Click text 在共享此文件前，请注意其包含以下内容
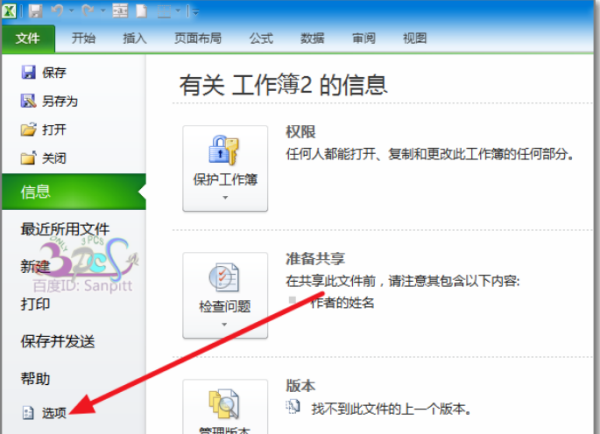 point(403,281)
